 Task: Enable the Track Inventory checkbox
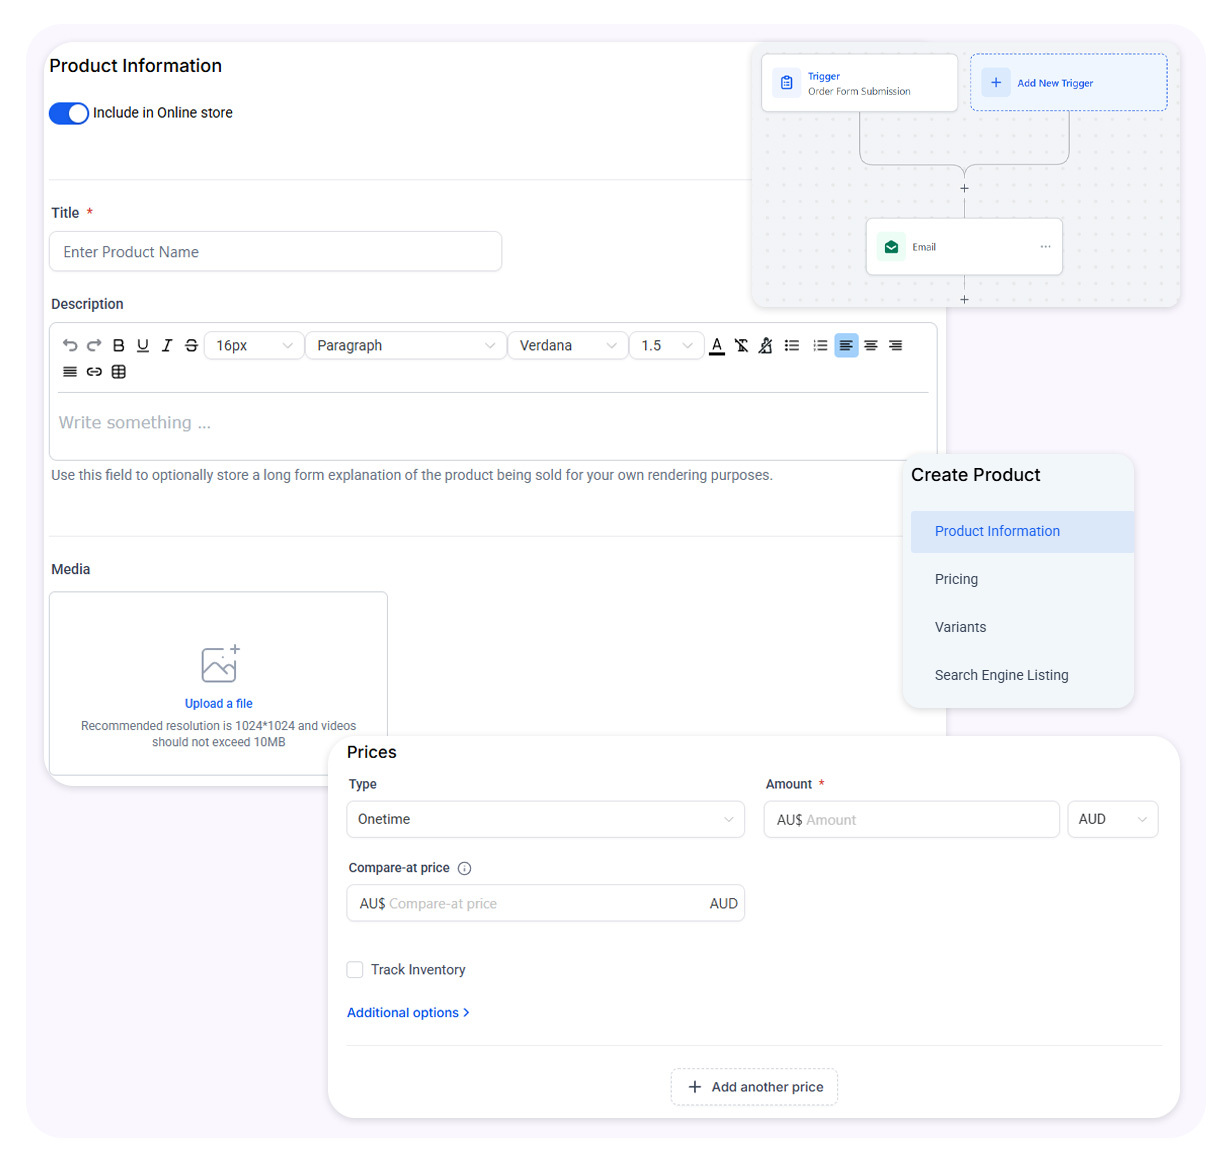(x=355, y=969)
